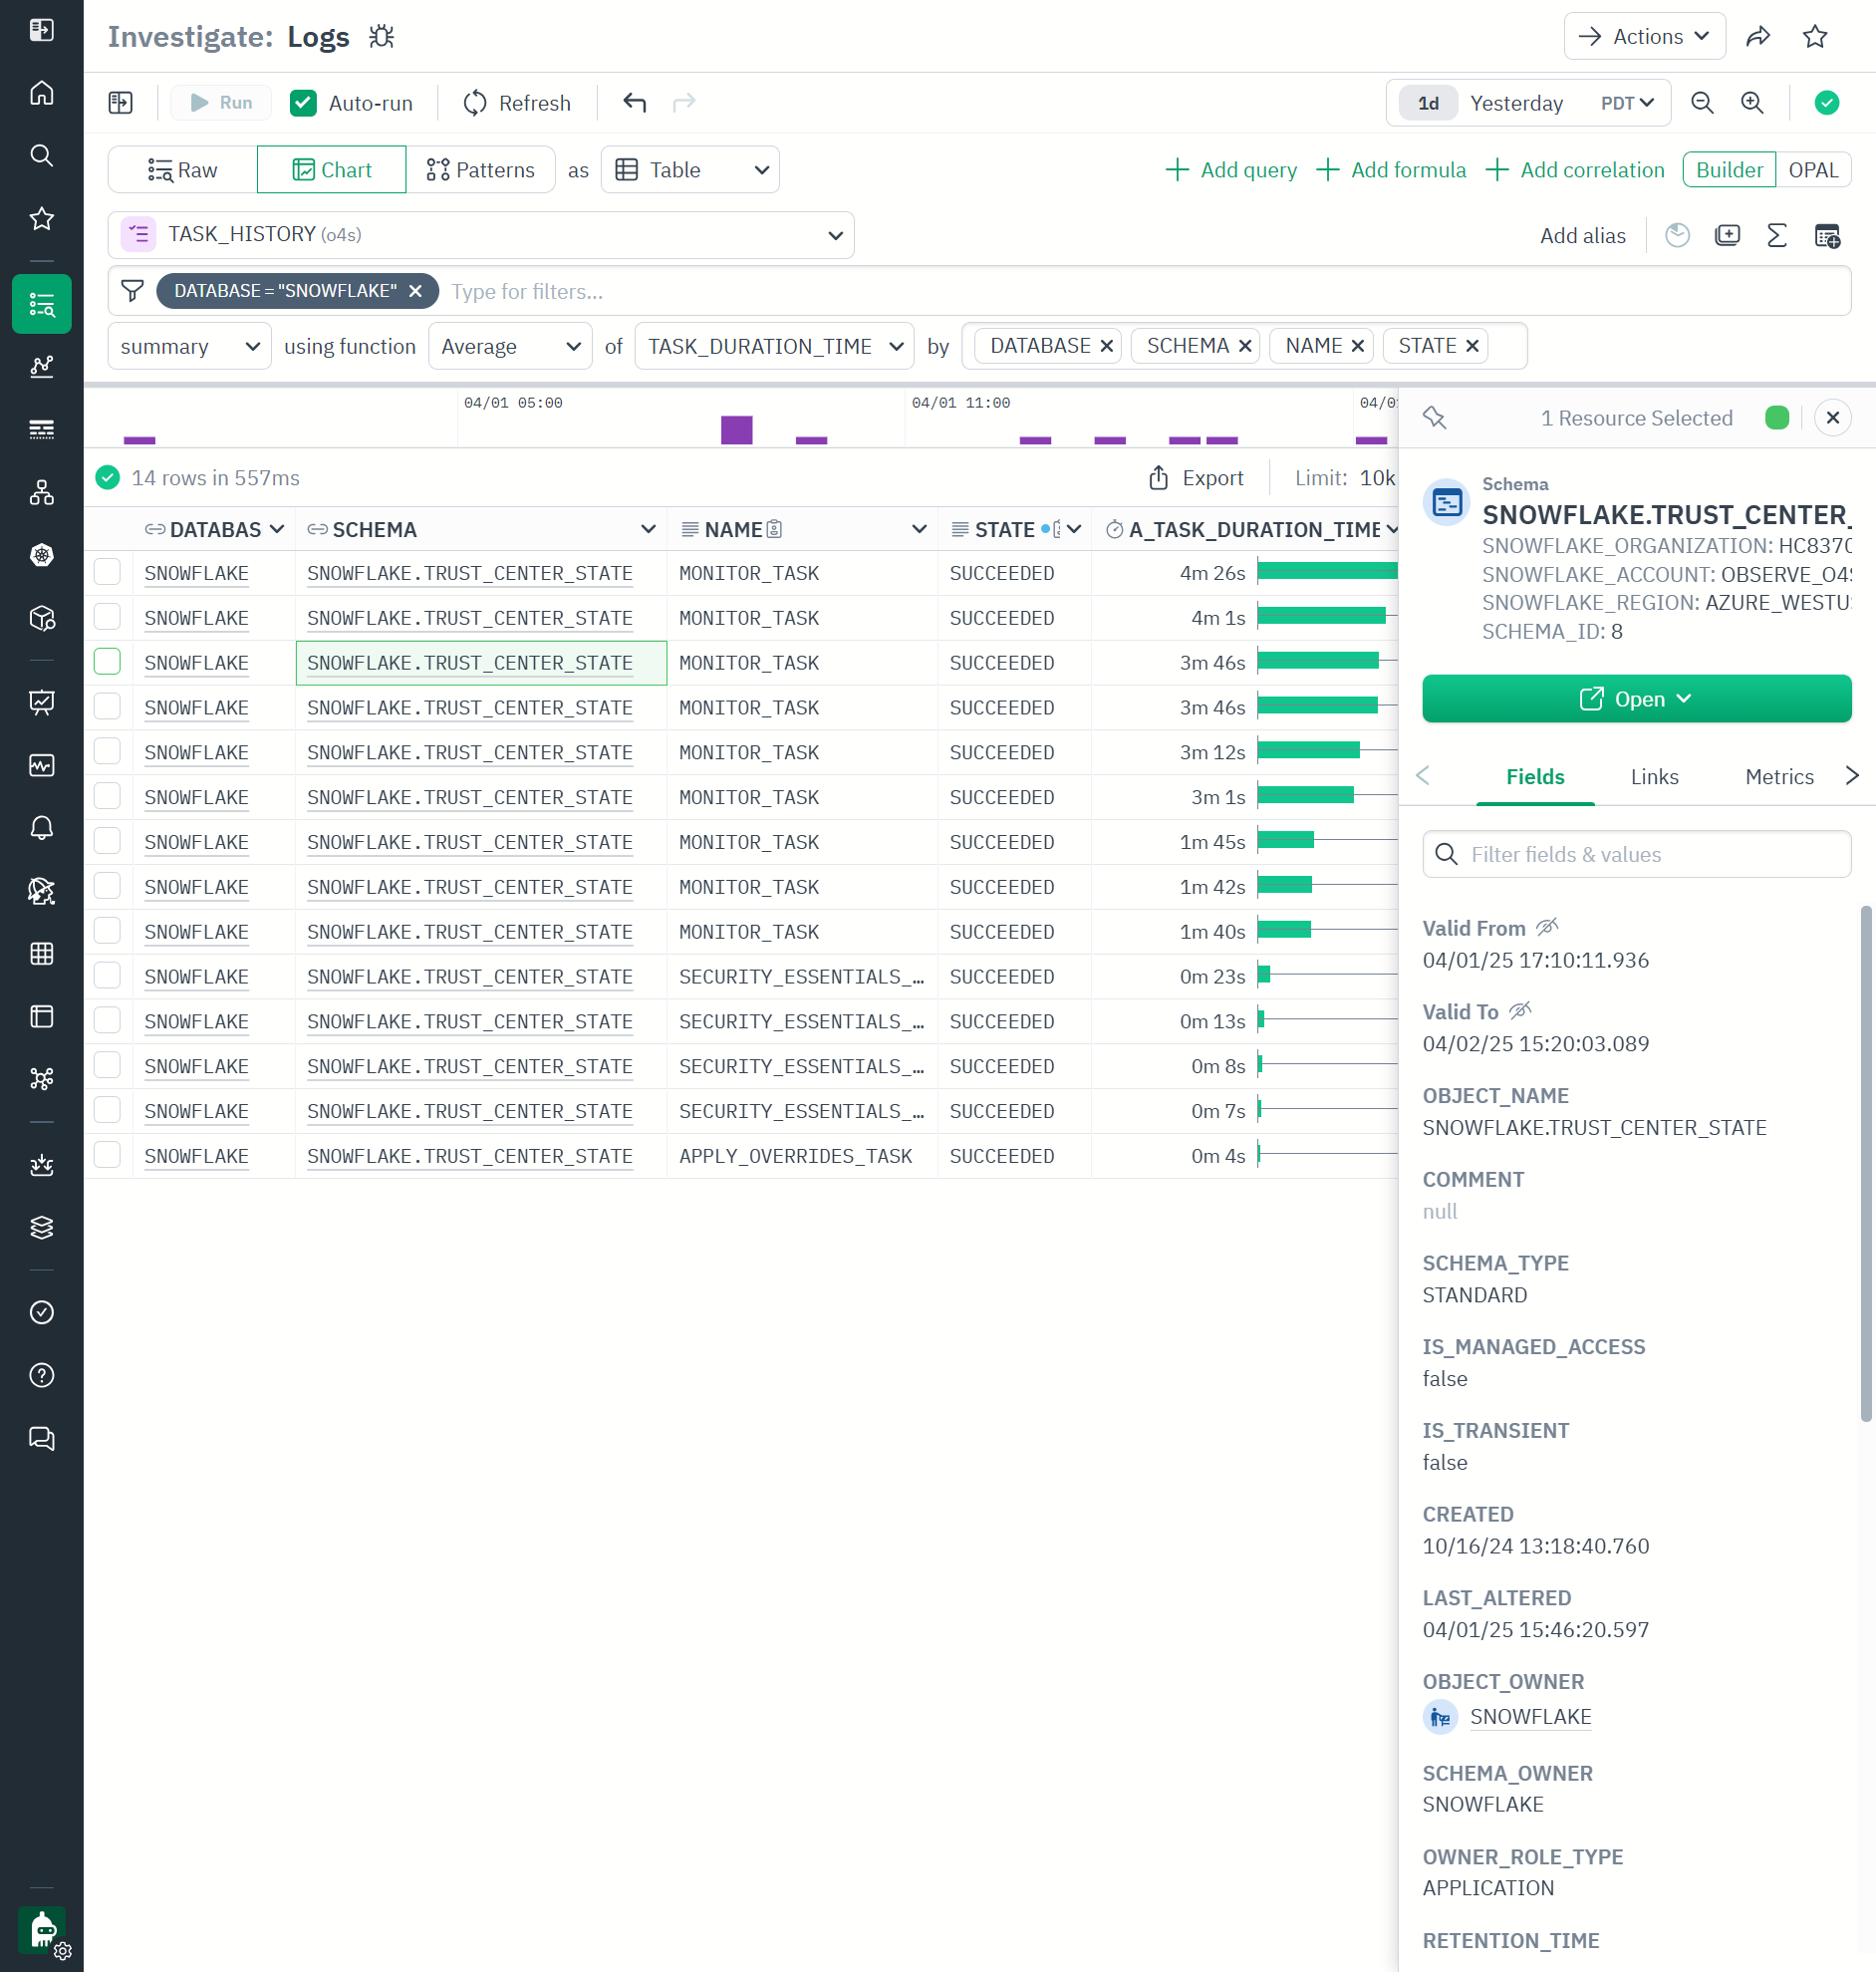
Task: Open the Home icon in sidebar
Action: (41, 93)
